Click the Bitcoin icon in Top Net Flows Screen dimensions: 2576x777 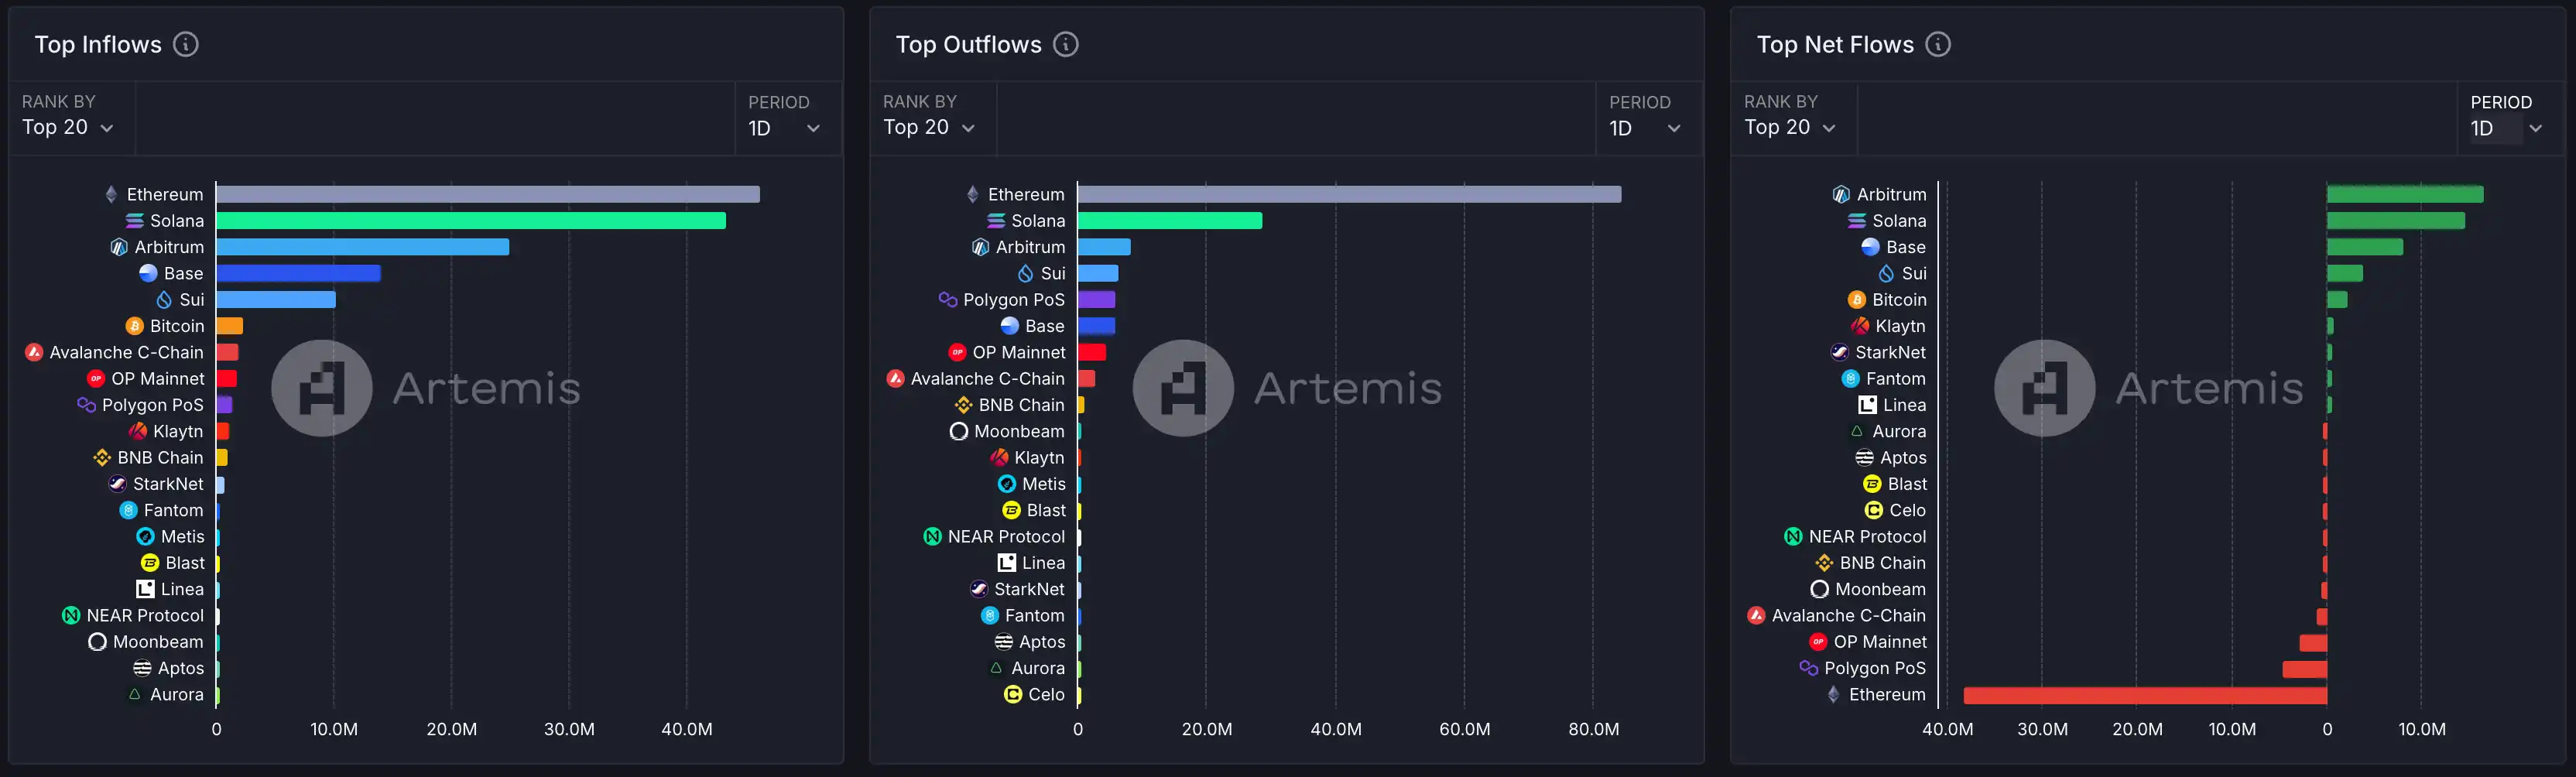1857,300
